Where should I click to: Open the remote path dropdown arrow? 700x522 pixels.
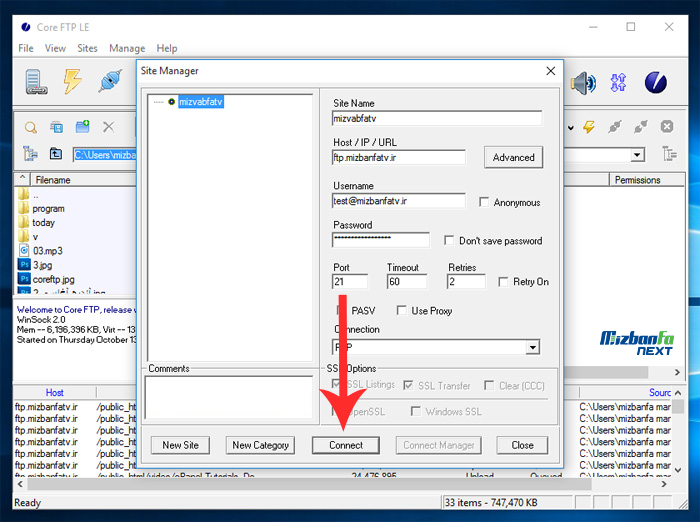pos(637,155)
